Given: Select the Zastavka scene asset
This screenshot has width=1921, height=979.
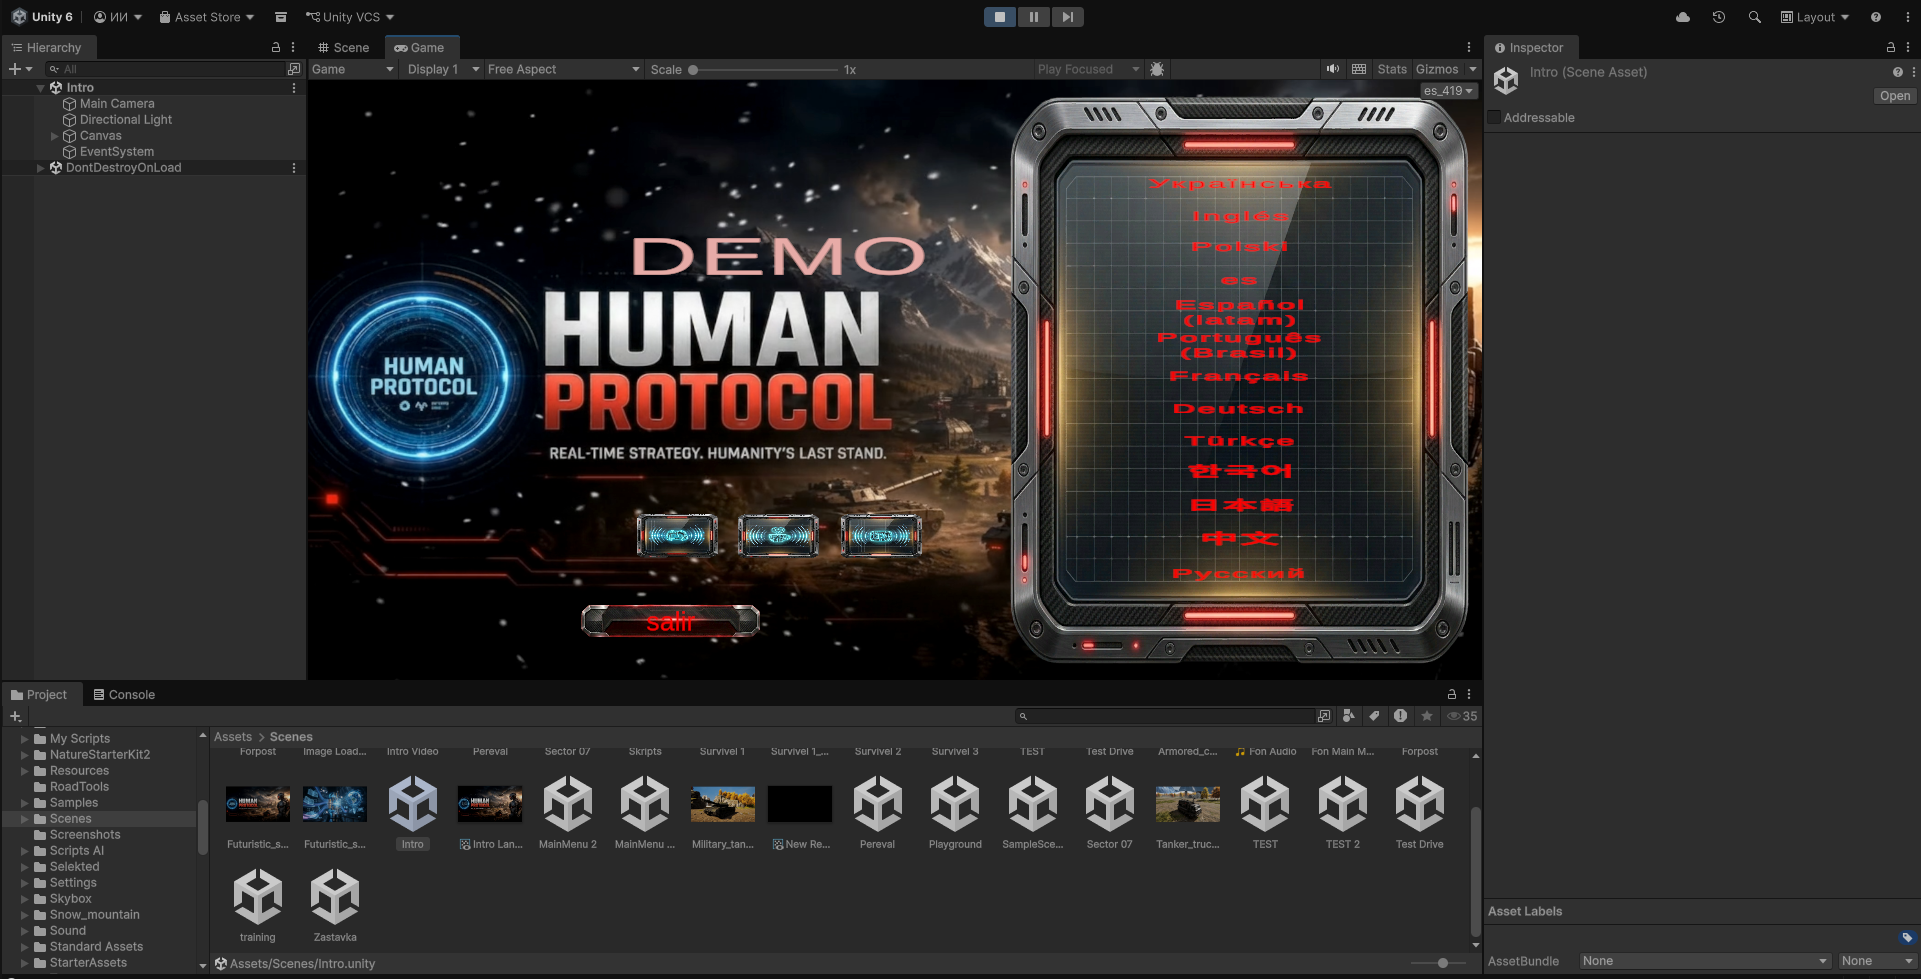Looking at the screenshot, I should tap(335, 906).
